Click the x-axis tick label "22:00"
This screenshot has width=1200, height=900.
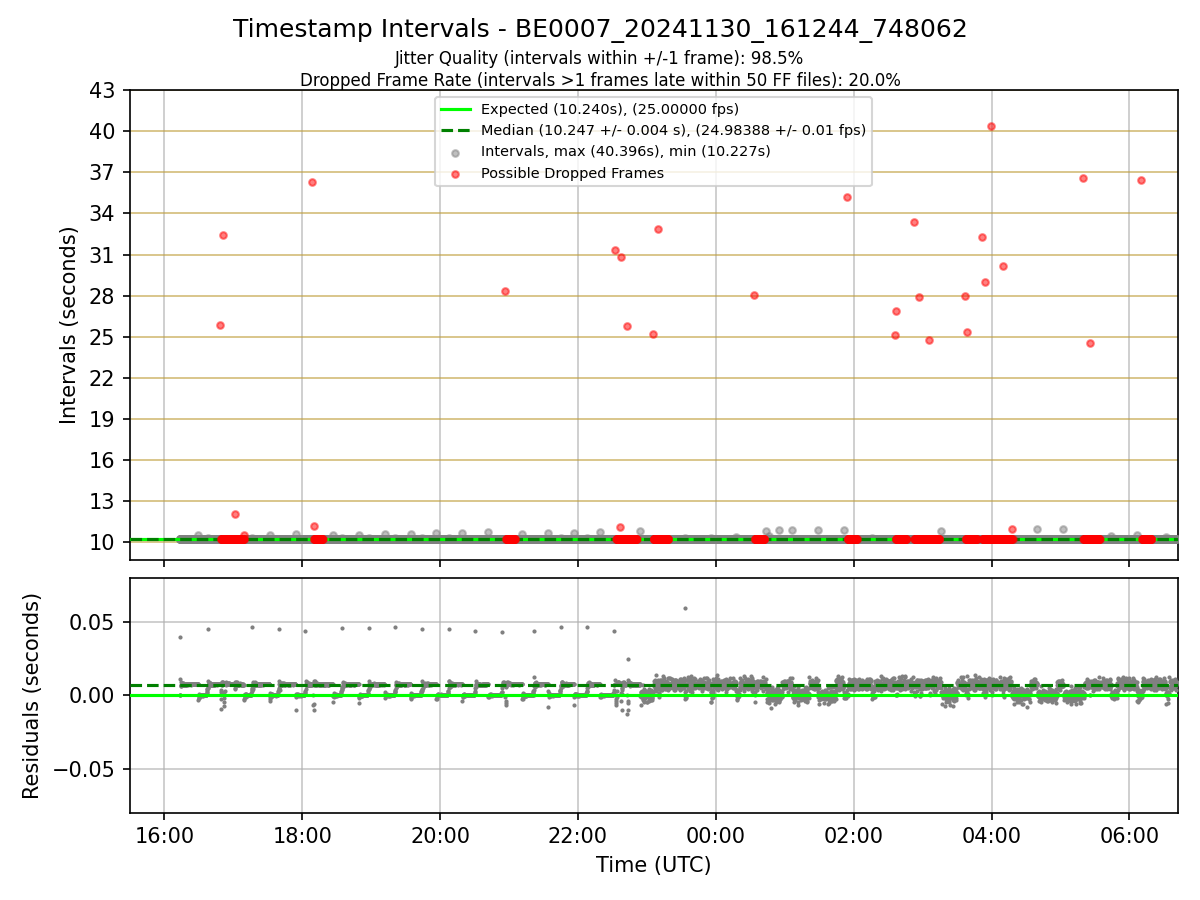[578, 834]
